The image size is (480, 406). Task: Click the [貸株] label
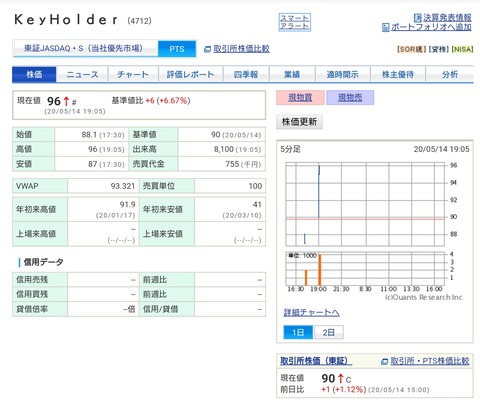(438, 49)
